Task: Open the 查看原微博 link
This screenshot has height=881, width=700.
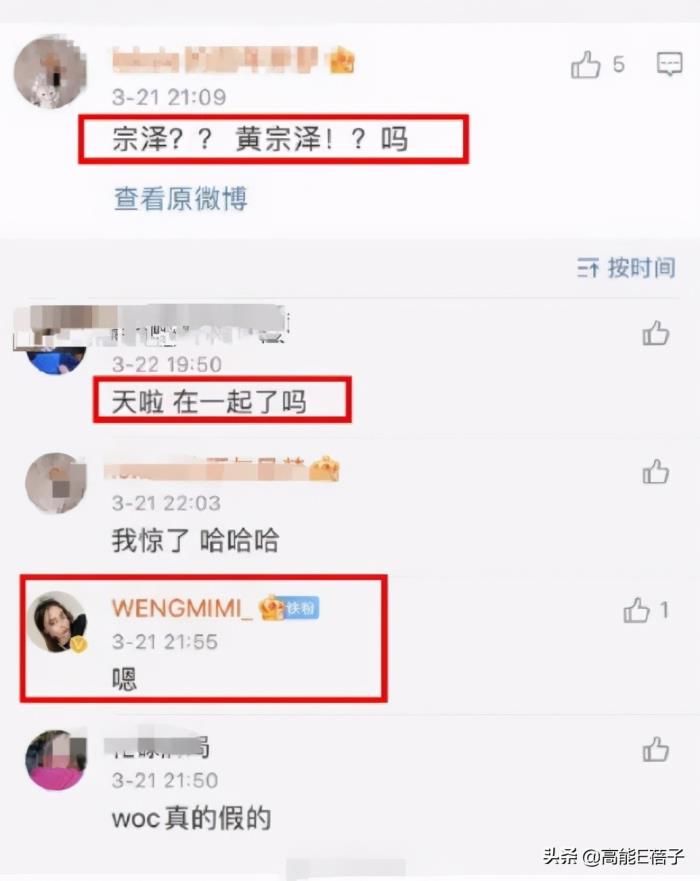Action: click(x=180, y=199)
